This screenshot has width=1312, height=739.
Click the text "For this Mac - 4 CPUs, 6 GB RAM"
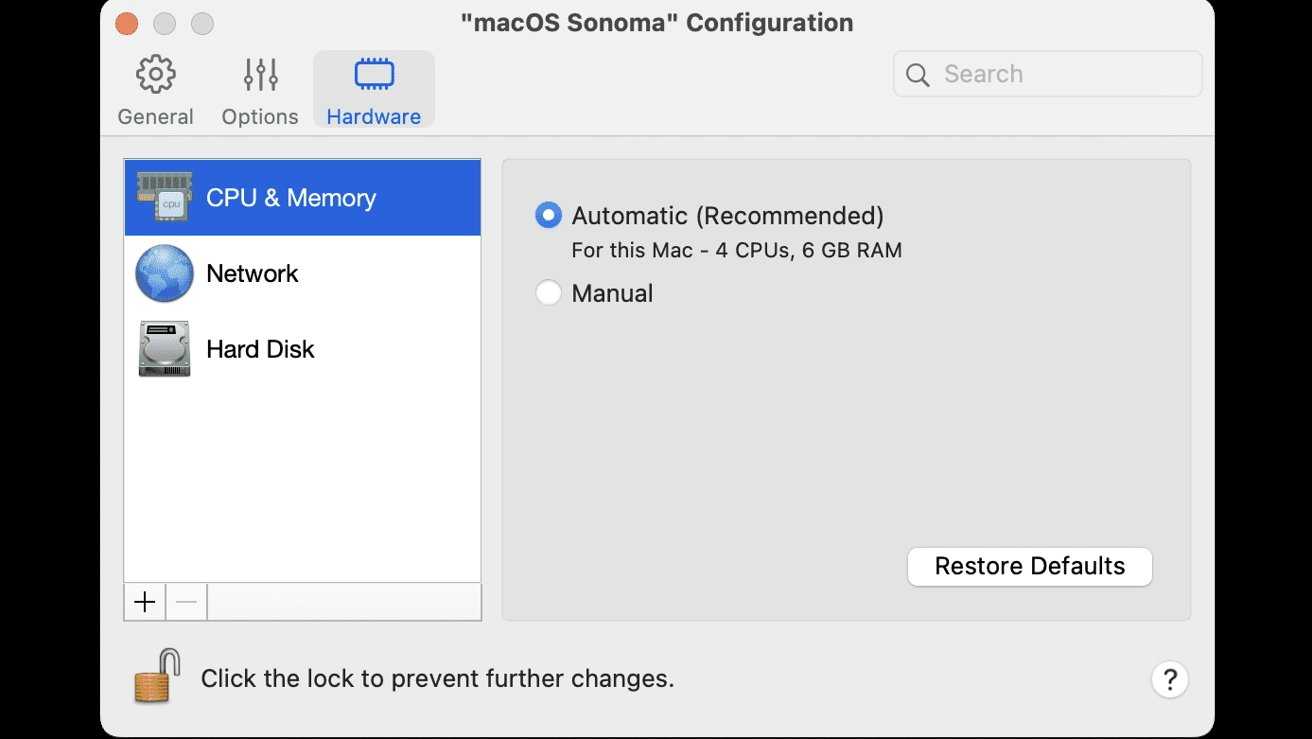pos(737,250)
